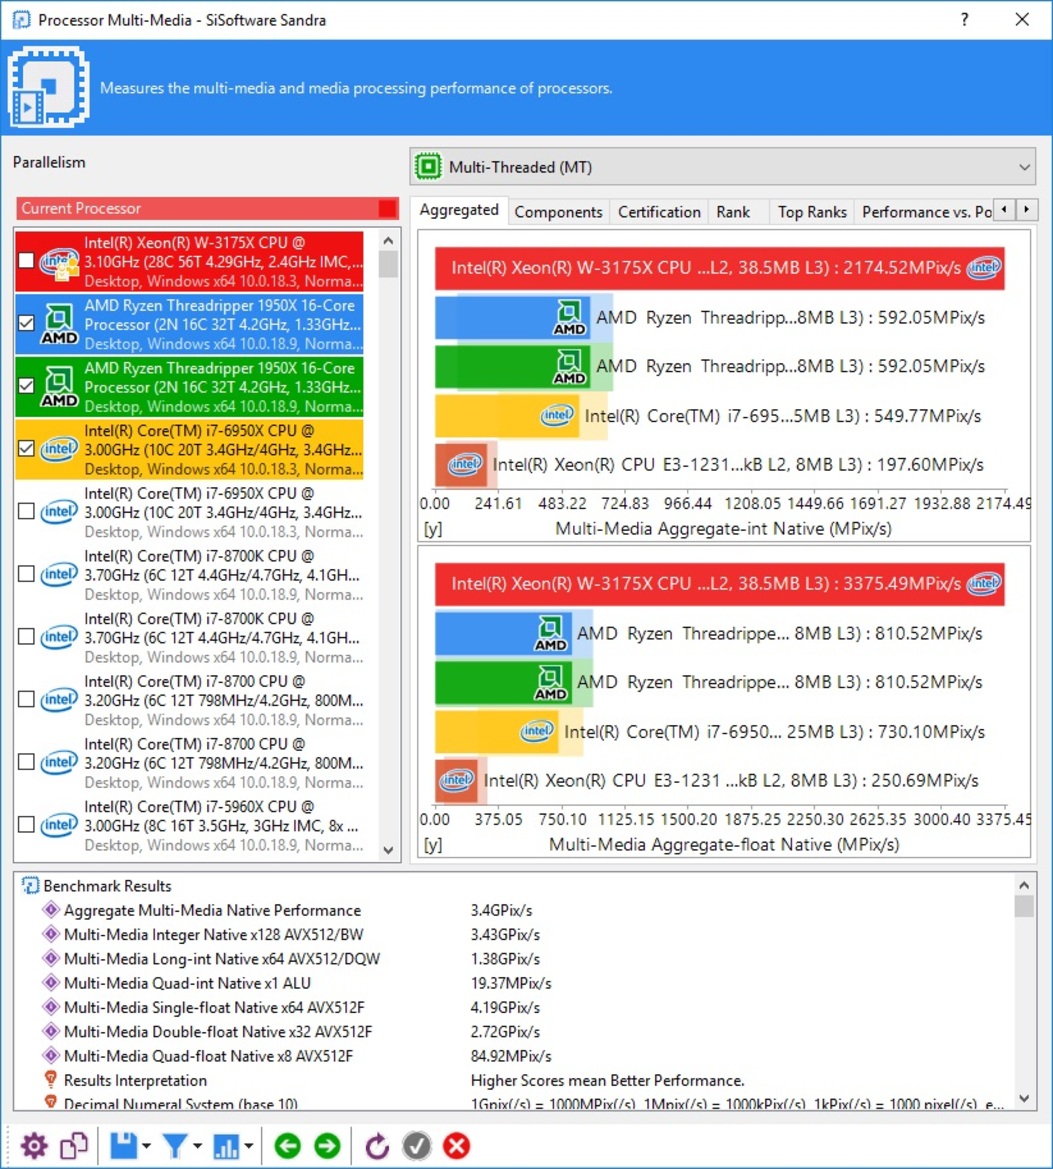Select the Benchmark Results heading
Image resolution: width=1053 pixels, height=1169 pixels.
click(107, 886)
